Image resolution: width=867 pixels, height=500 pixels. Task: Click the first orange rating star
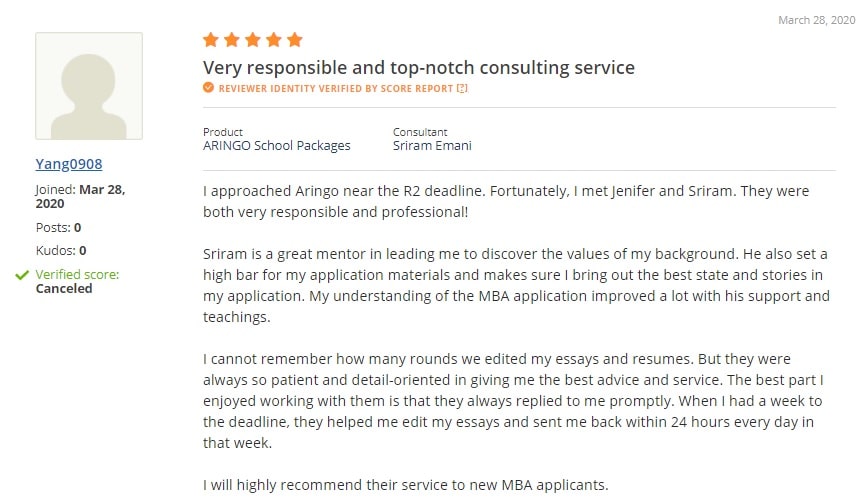coord(211,39)
